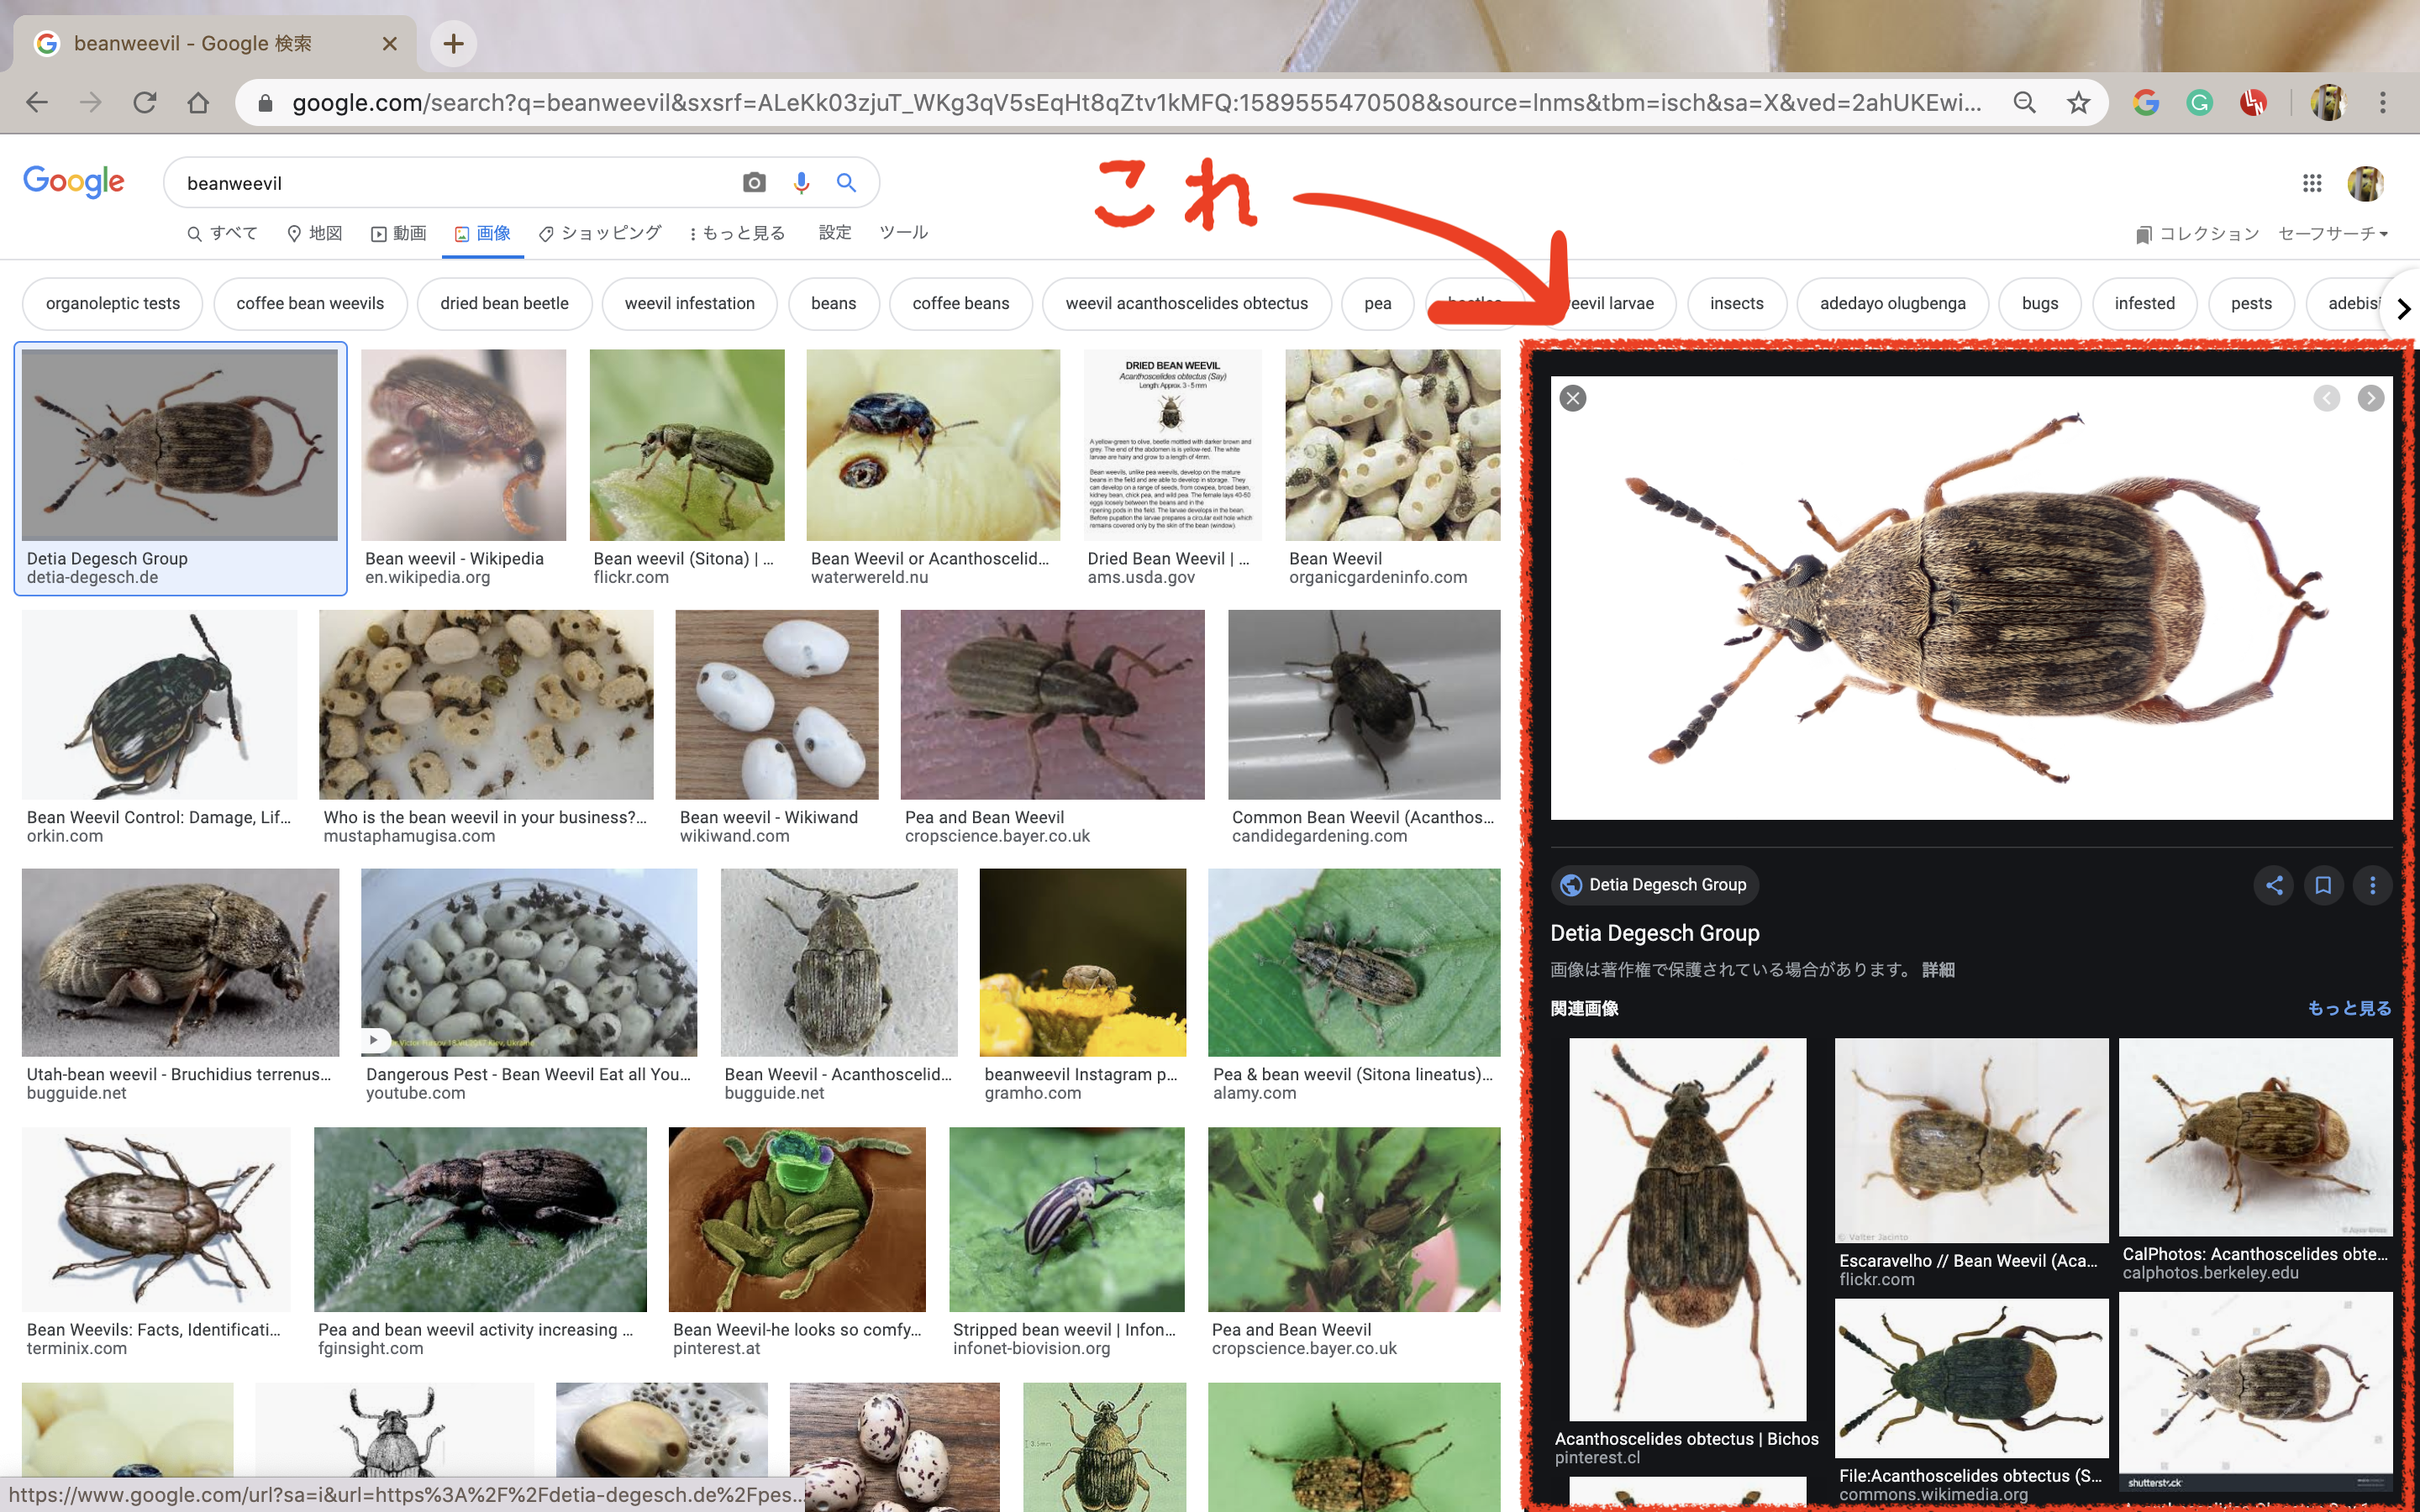Close the beanweevil browser tab
The image size is (2420, 1512).
pos(390,44)
